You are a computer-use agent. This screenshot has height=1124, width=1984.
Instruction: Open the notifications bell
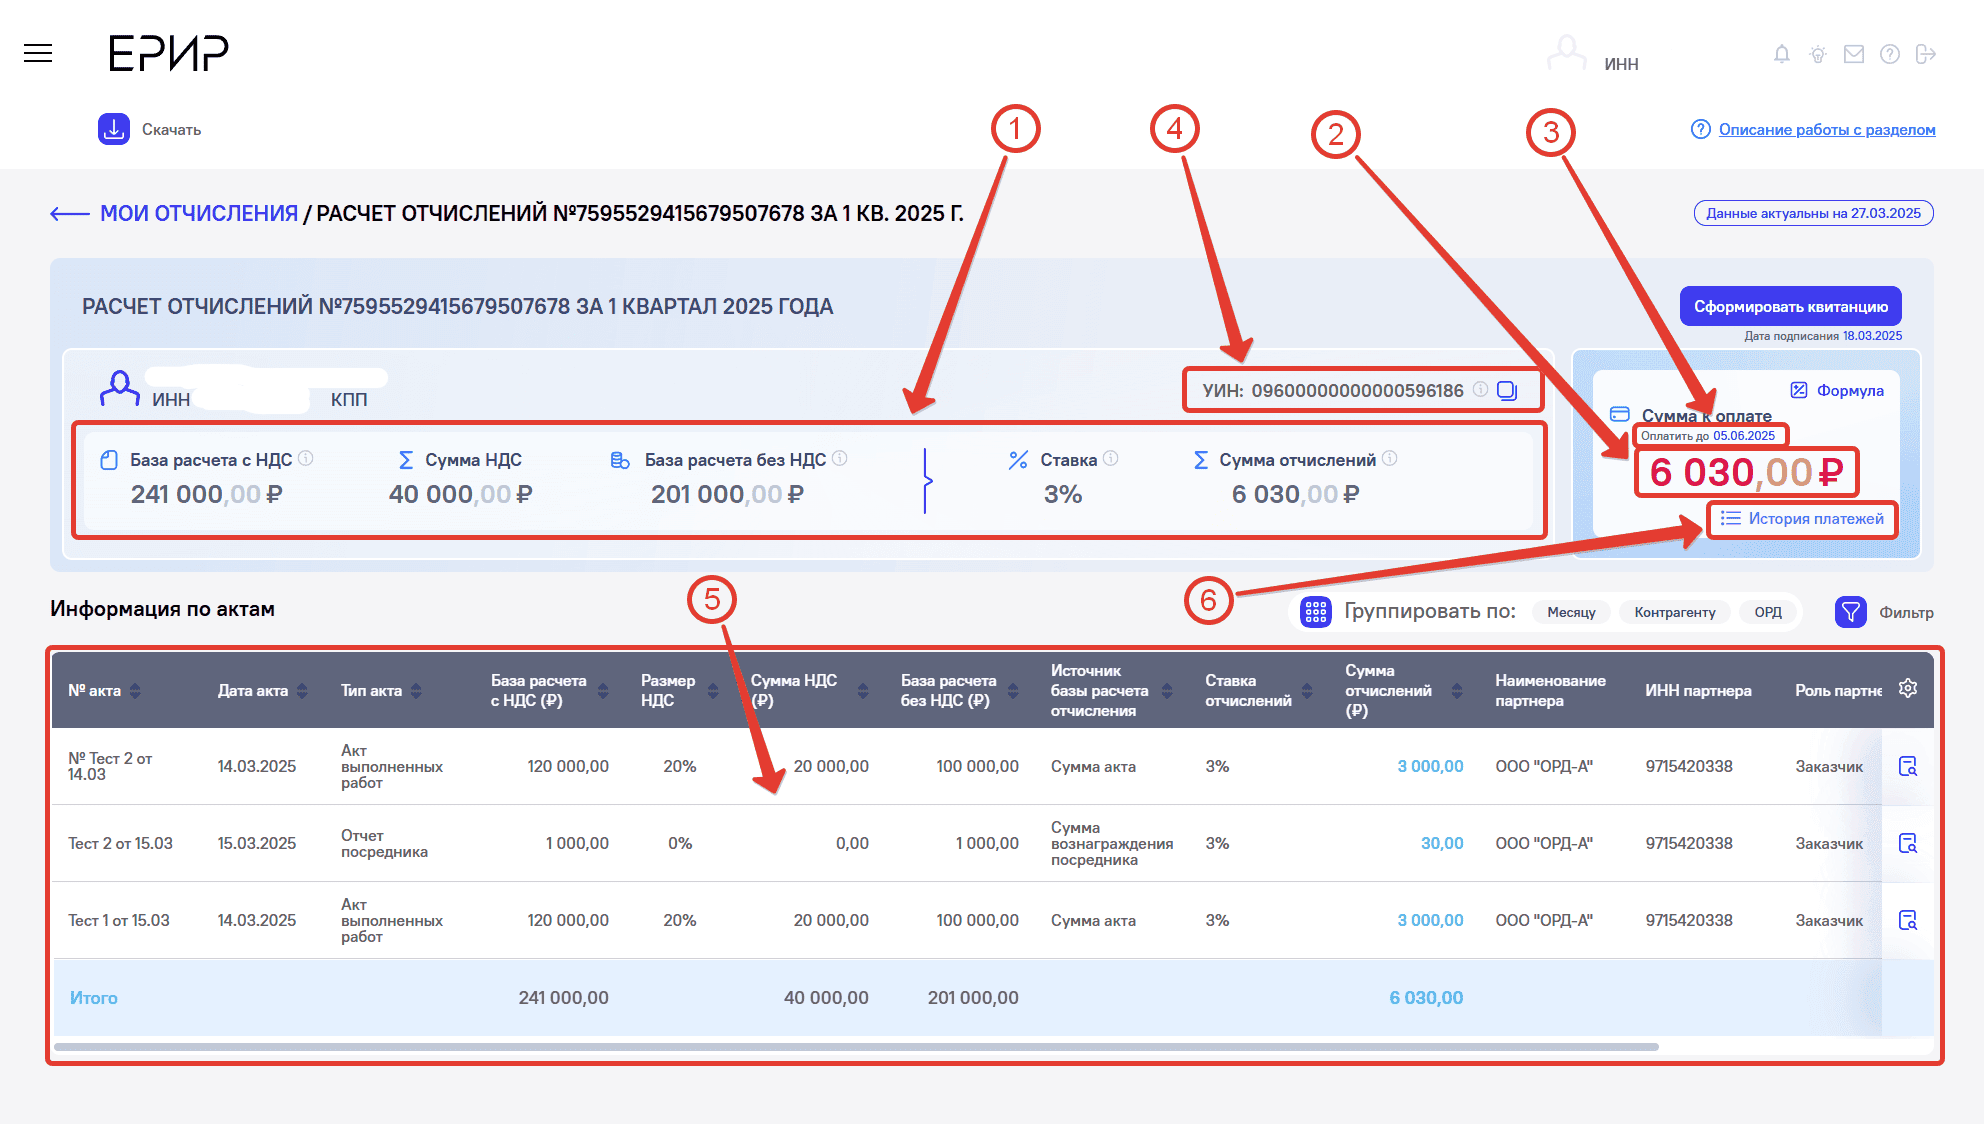(1781, 54)
